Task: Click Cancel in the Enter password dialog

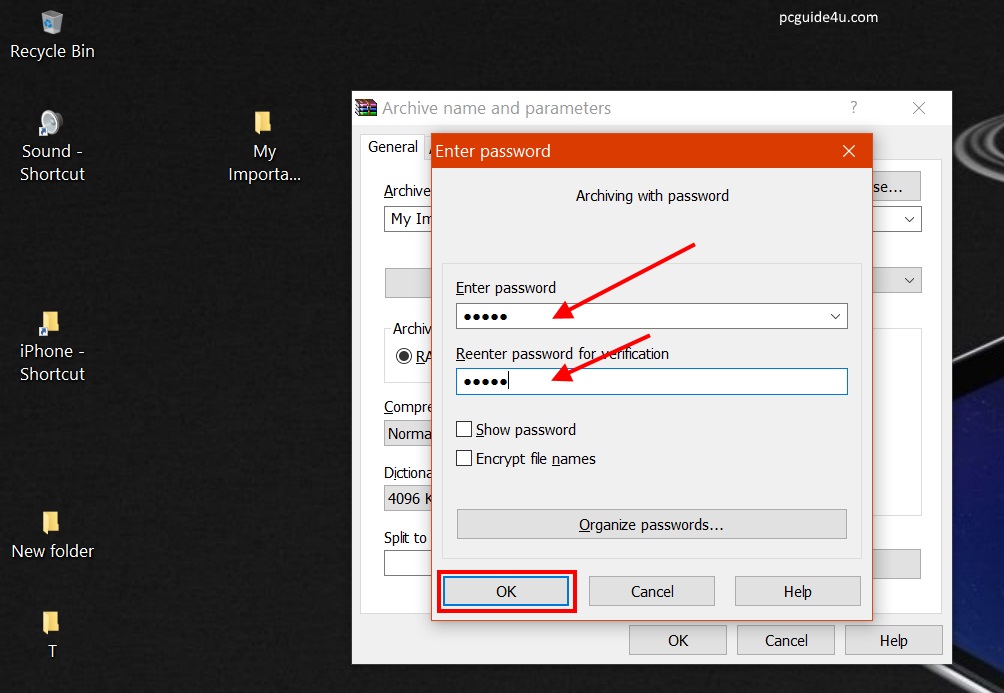Action: (x=651, y=591)
